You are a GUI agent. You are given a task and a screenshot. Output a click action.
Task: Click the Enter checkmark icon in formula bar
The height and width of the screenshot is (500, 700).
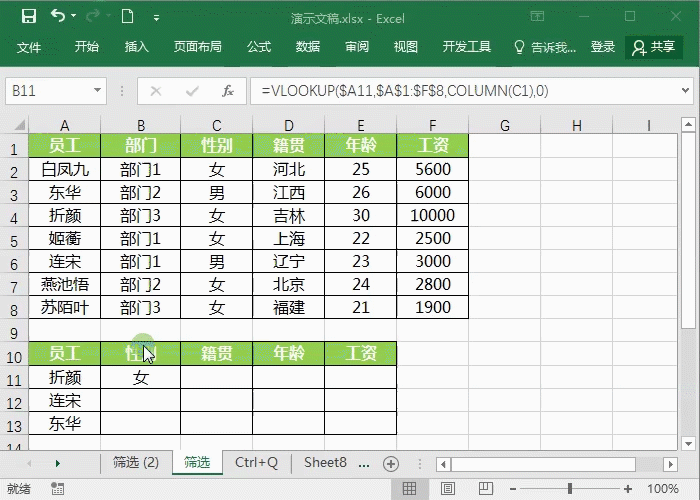point(192,92)
